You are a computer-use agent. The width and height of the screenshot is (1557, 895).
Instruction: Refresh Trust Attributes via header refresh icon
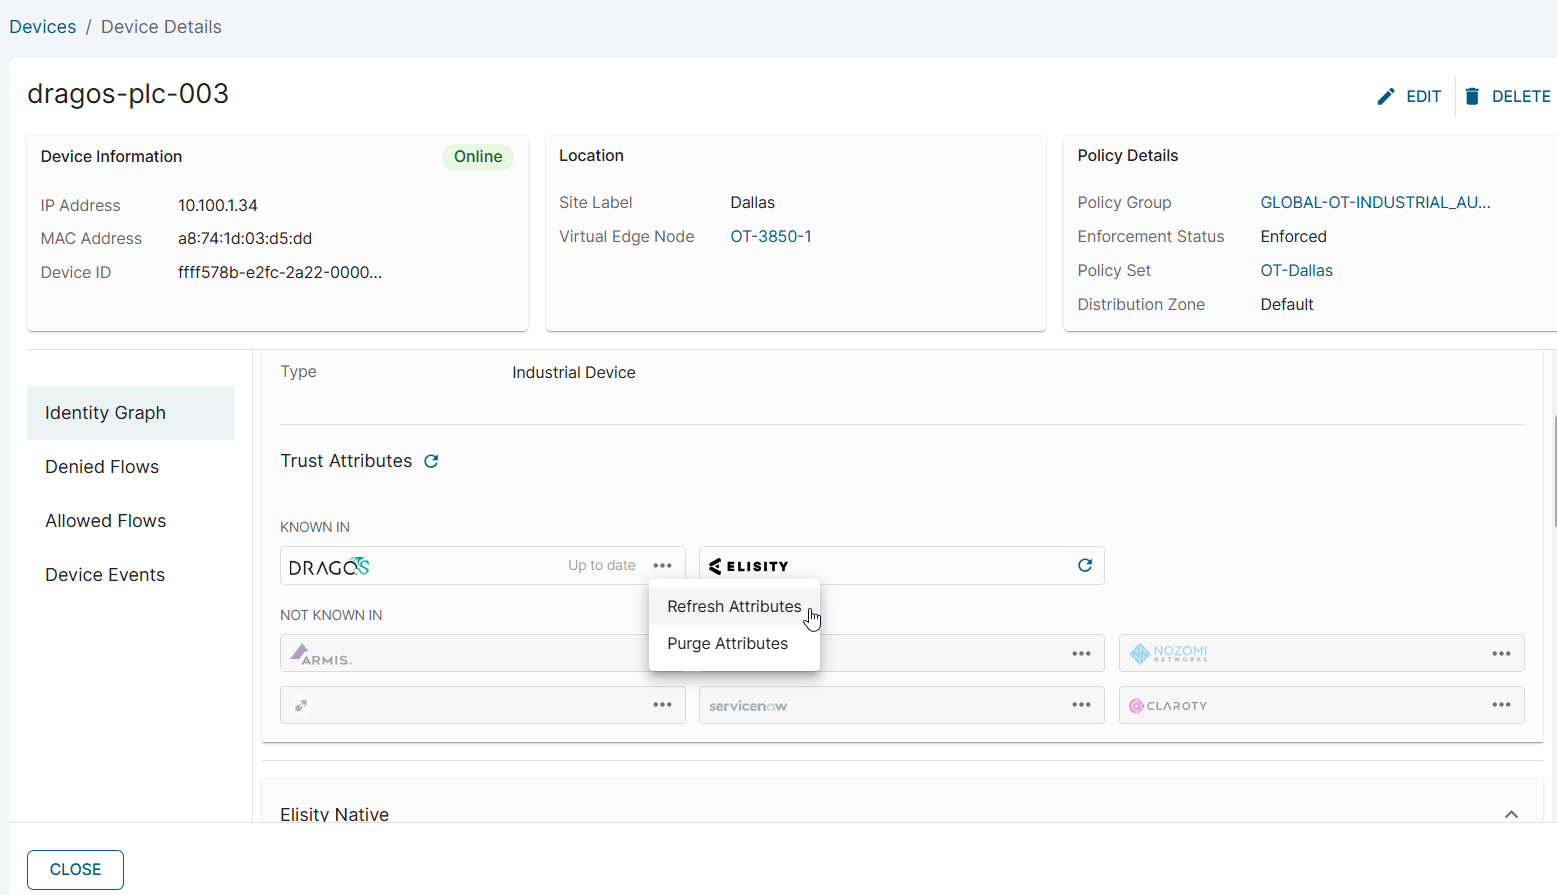point(431,461)
